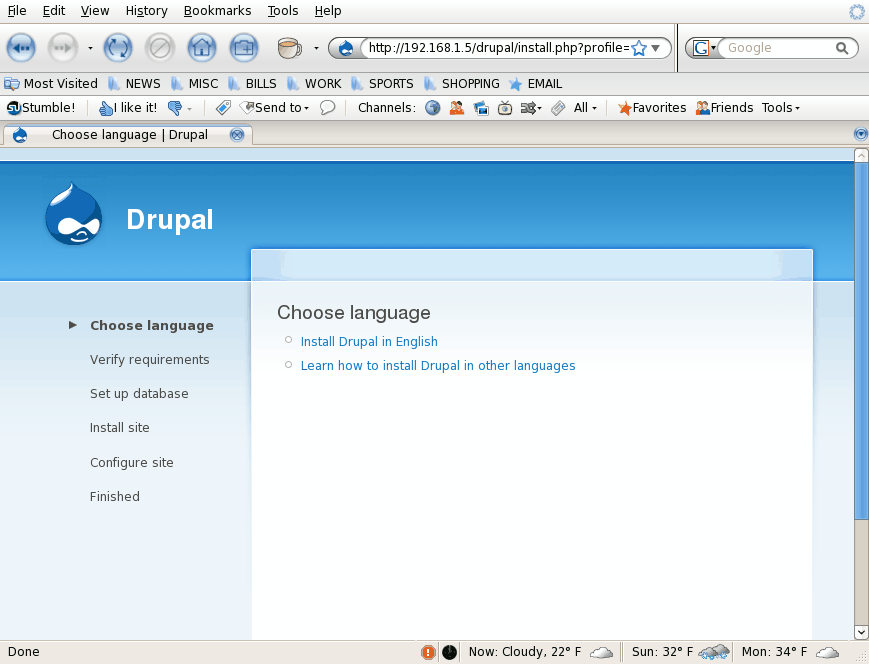The width and height of the screenshot is (869, 664).
Task: Click the StumbleUpon tag icon
Action: pyautogui.click(x=223, y=108)
